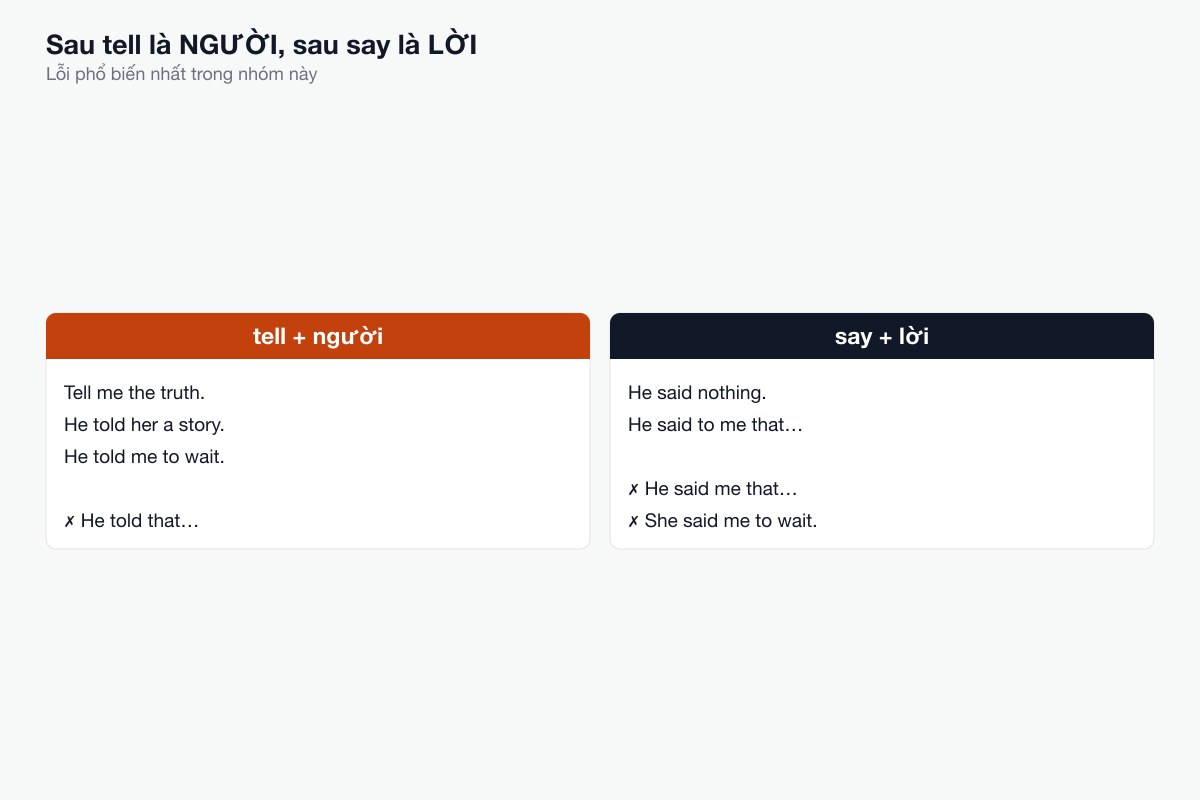
Task: Click the word "NGƯỜI" in the title
Action: point(231,45)
